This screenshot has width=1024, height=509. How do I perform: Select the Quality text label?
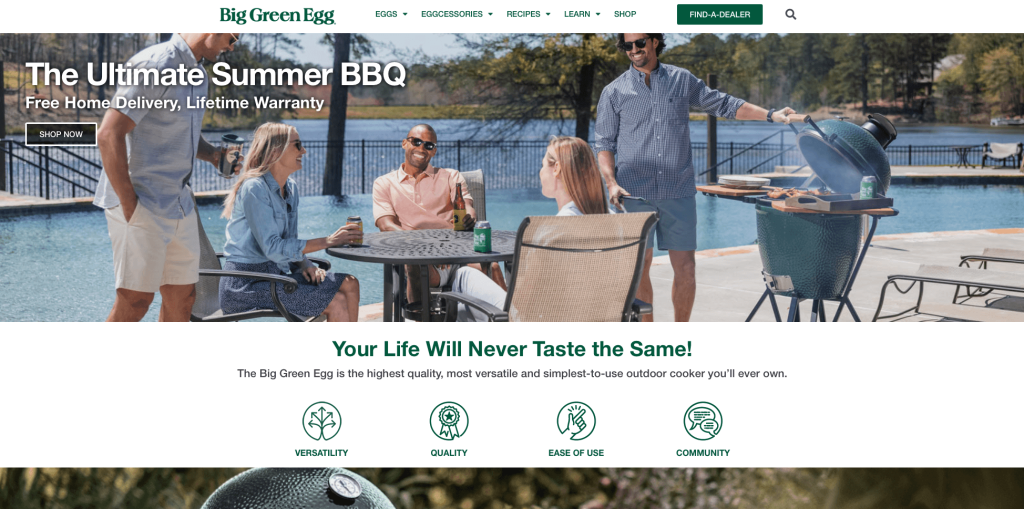coord(449,453)
